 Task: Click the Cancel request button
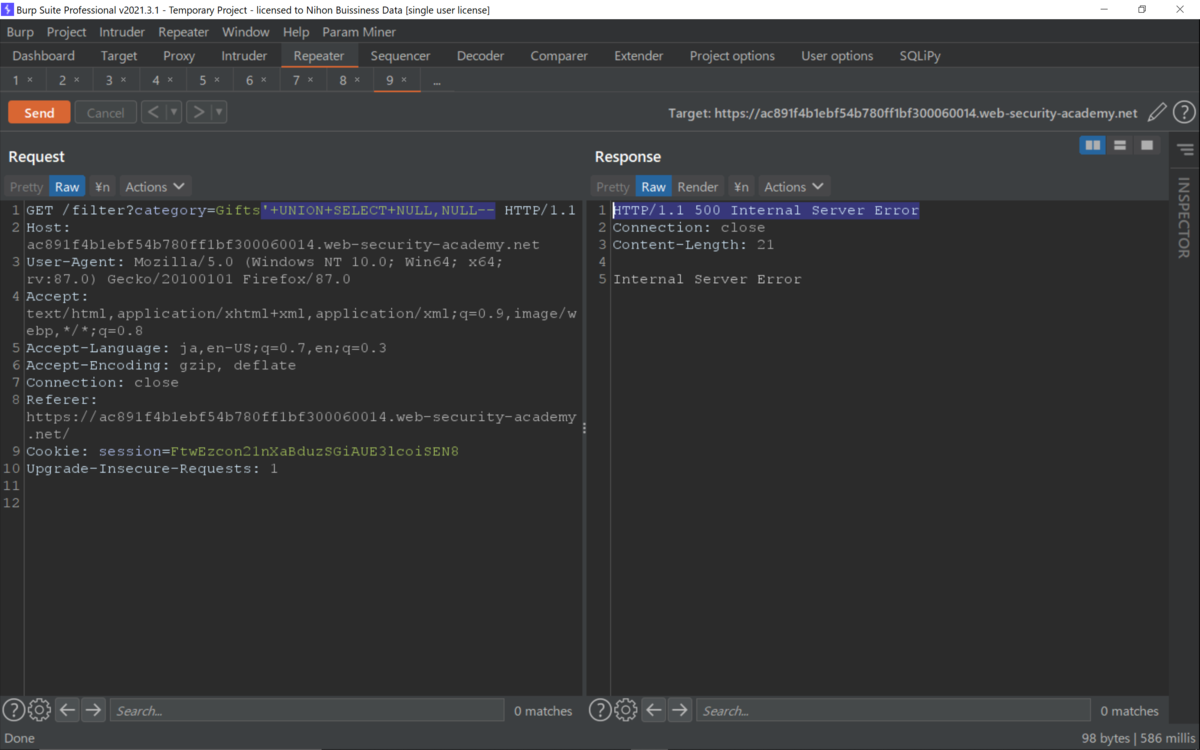pos(105,113)
